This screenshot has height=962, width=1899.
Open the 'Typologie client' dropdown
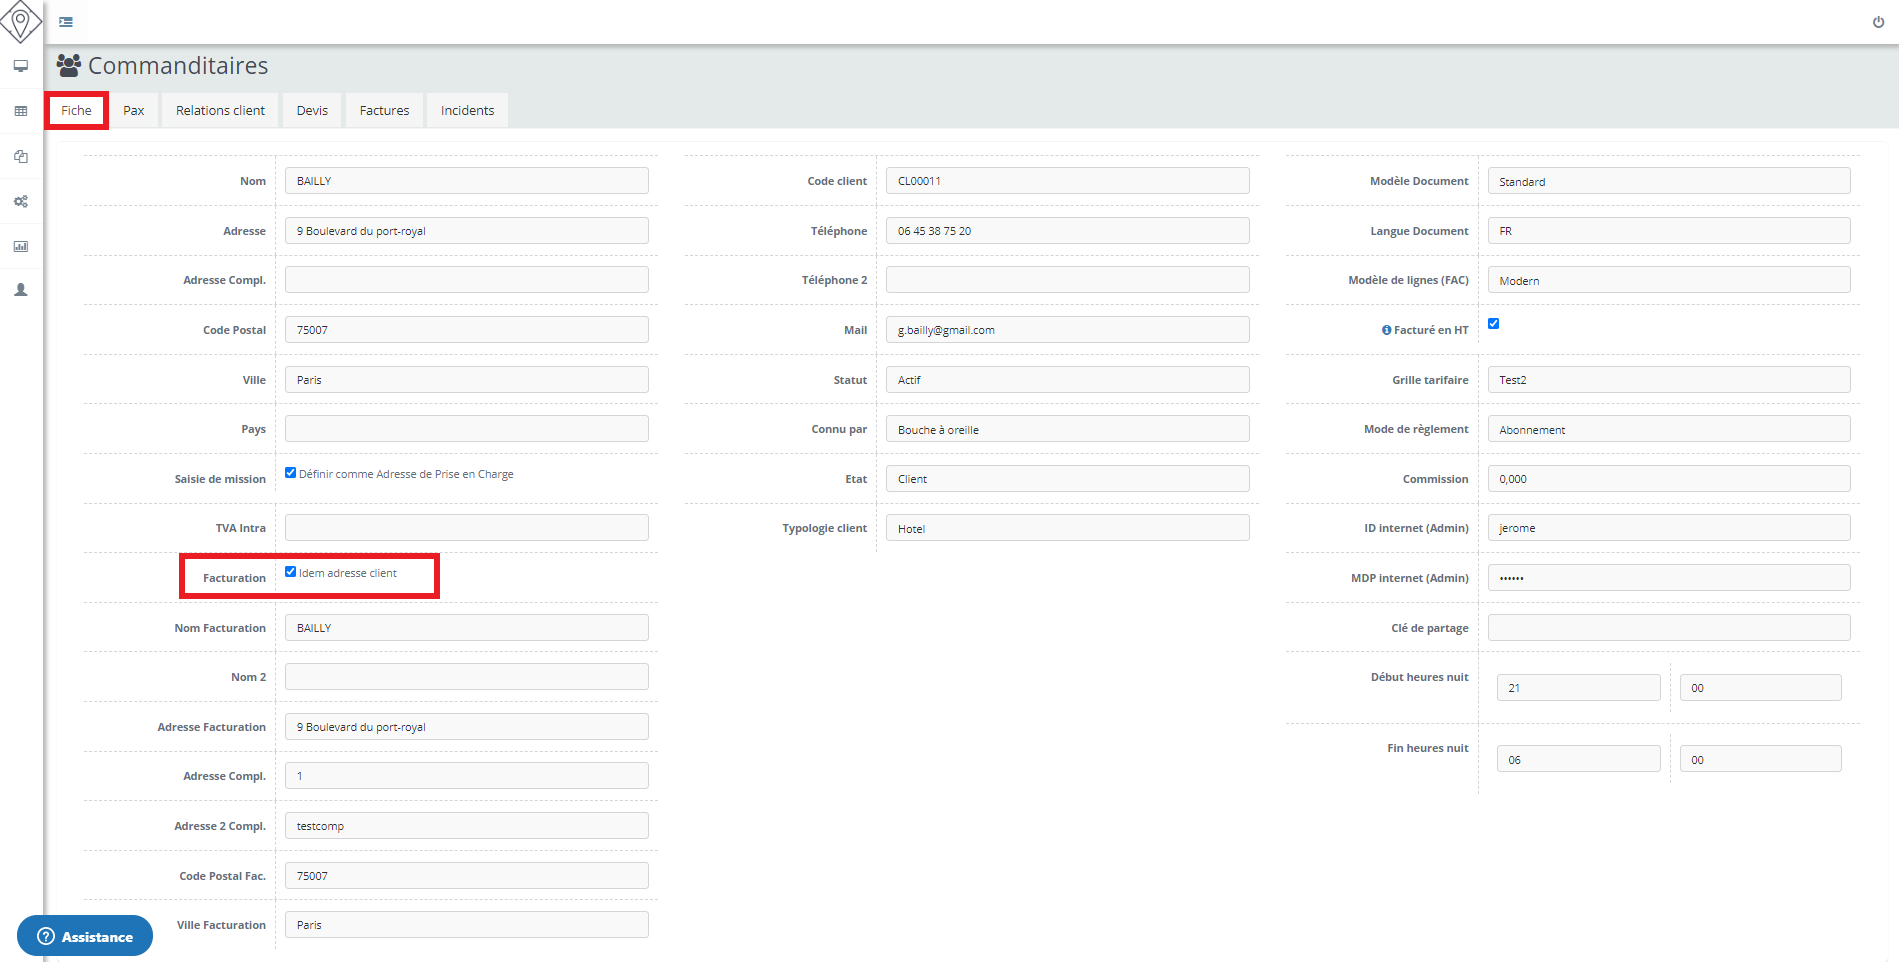1066,527
